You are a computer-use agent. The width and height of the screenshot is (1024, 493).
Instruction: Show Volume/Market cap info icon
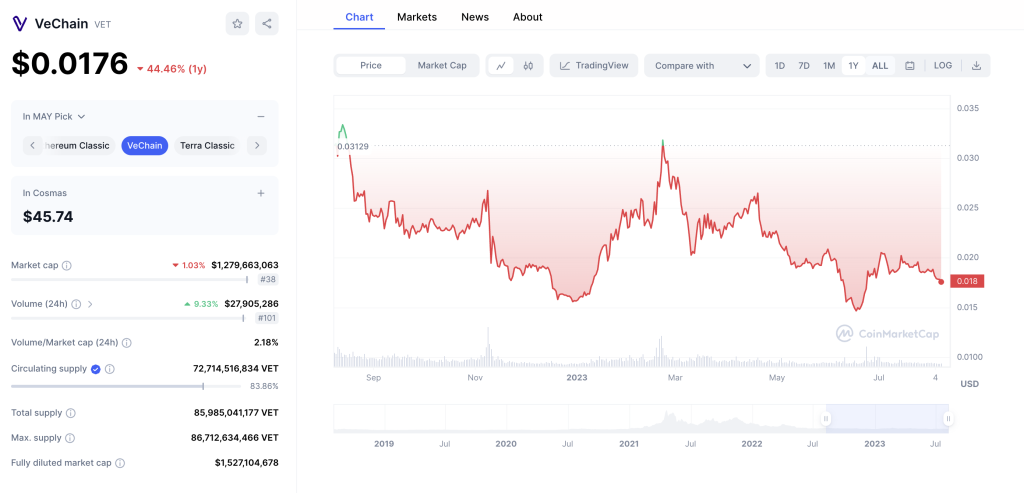pos(127,343)
